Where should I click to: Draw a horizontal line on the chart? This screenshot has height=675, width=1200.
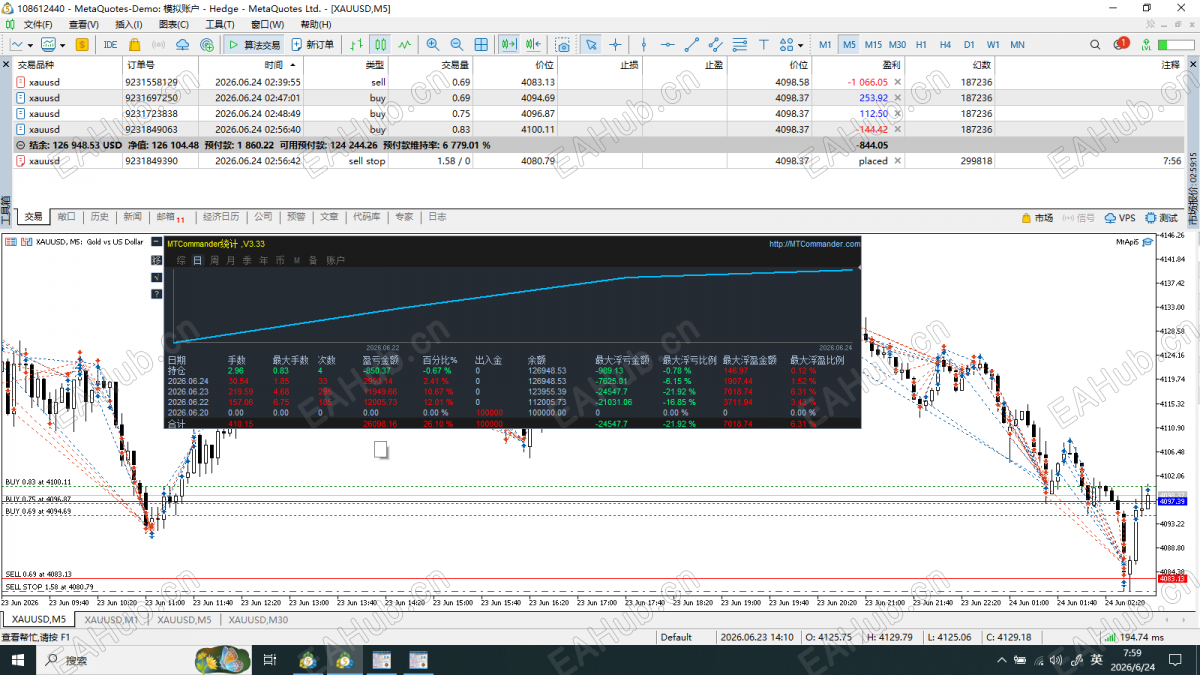(667, 44)
